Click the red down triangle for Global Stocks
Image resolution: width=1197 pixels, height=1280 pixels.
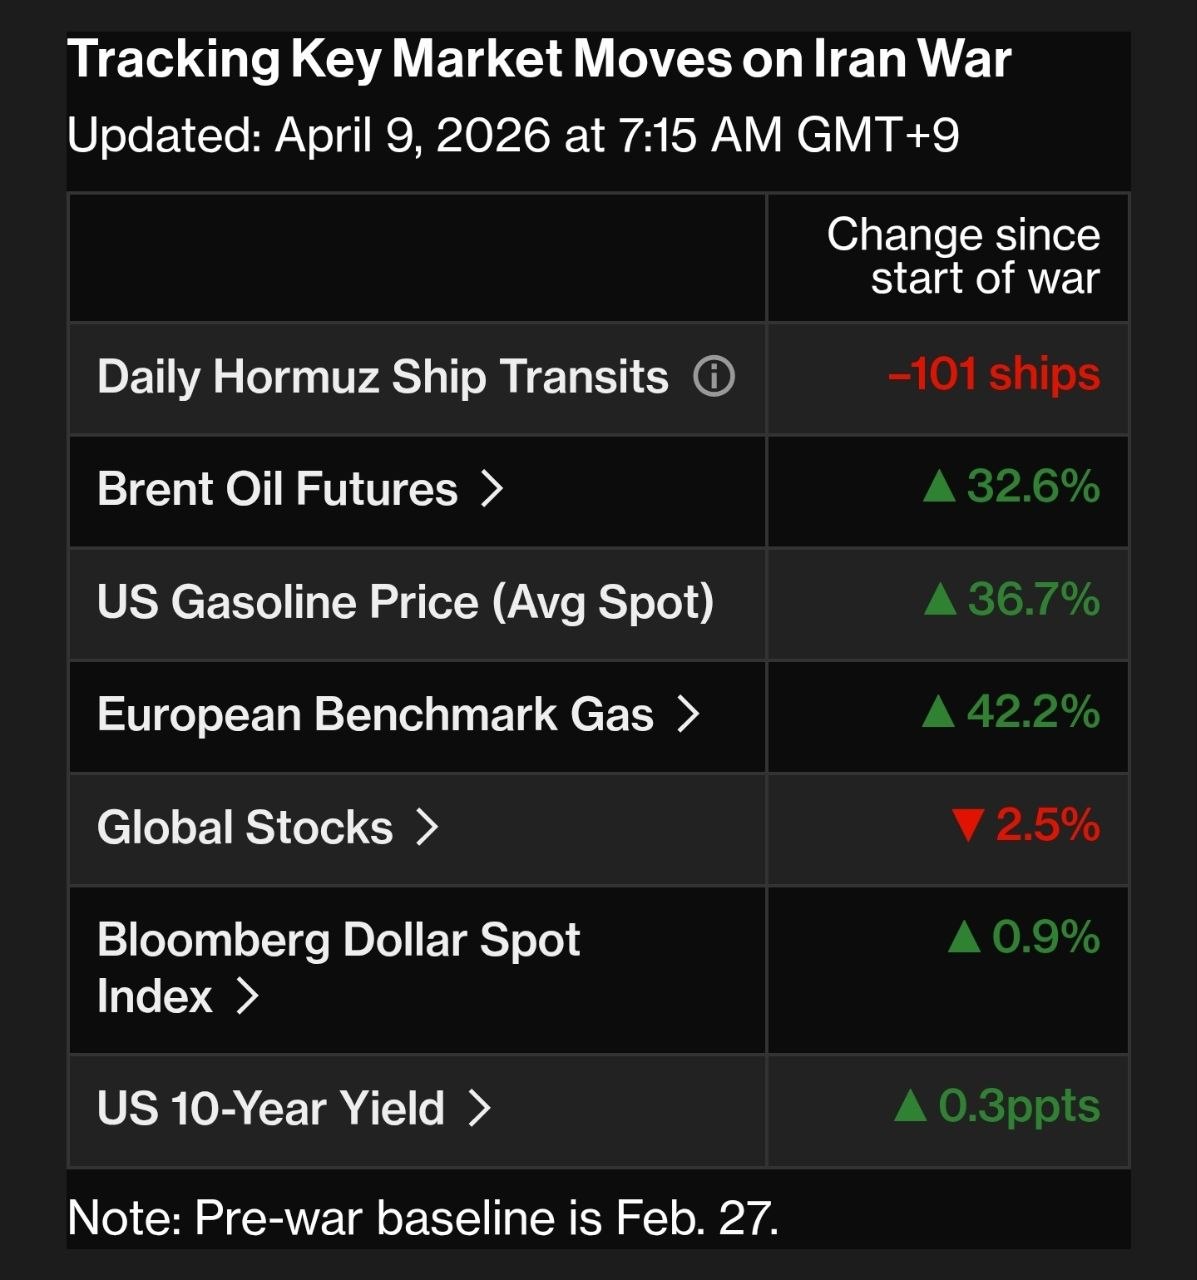coord(967,827)
